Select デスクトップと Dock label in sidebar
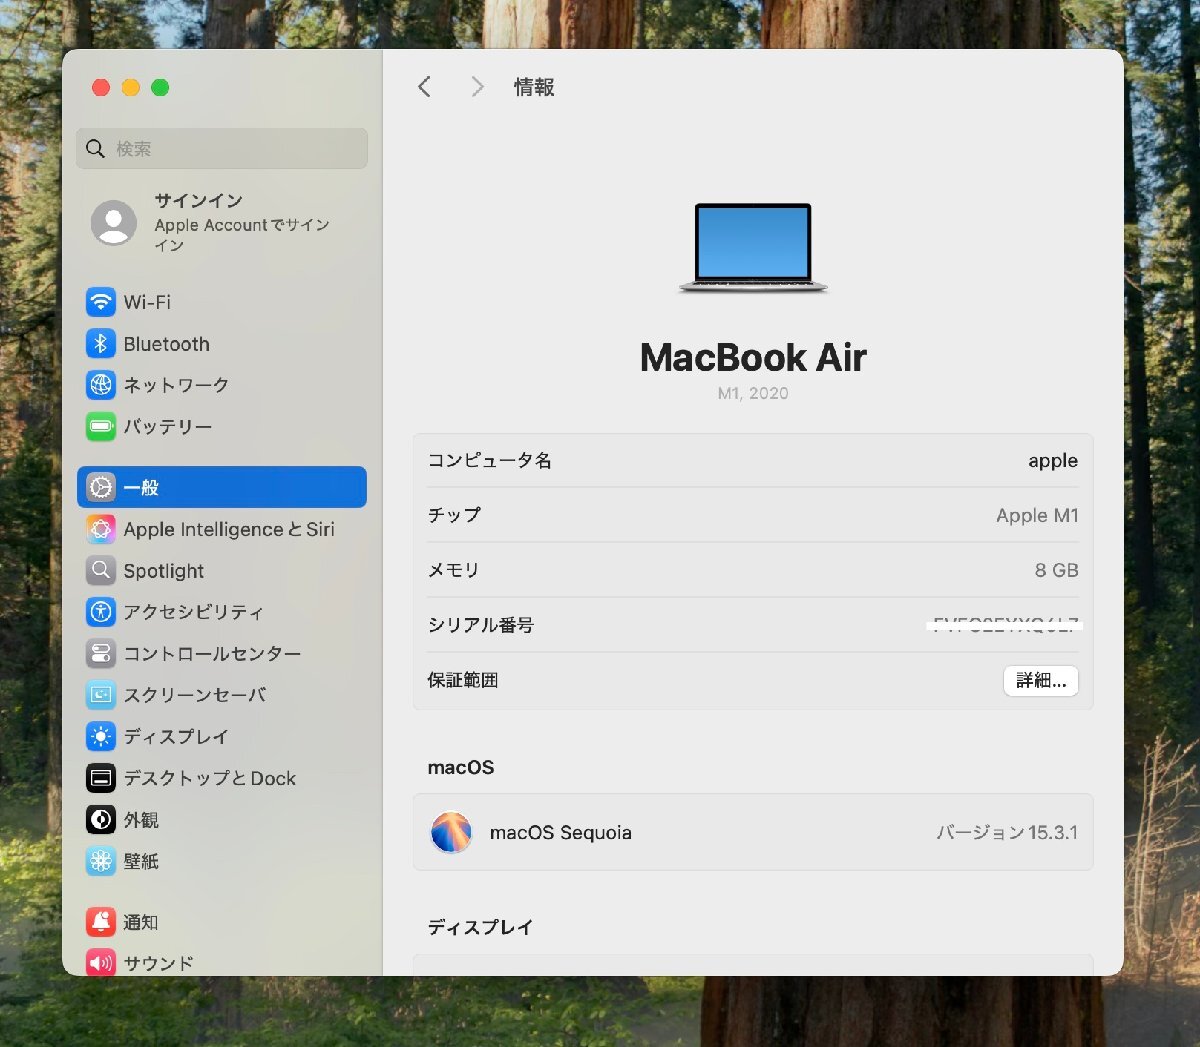This screenshot has height=1047, width=1200. click(x=210, y=778)
